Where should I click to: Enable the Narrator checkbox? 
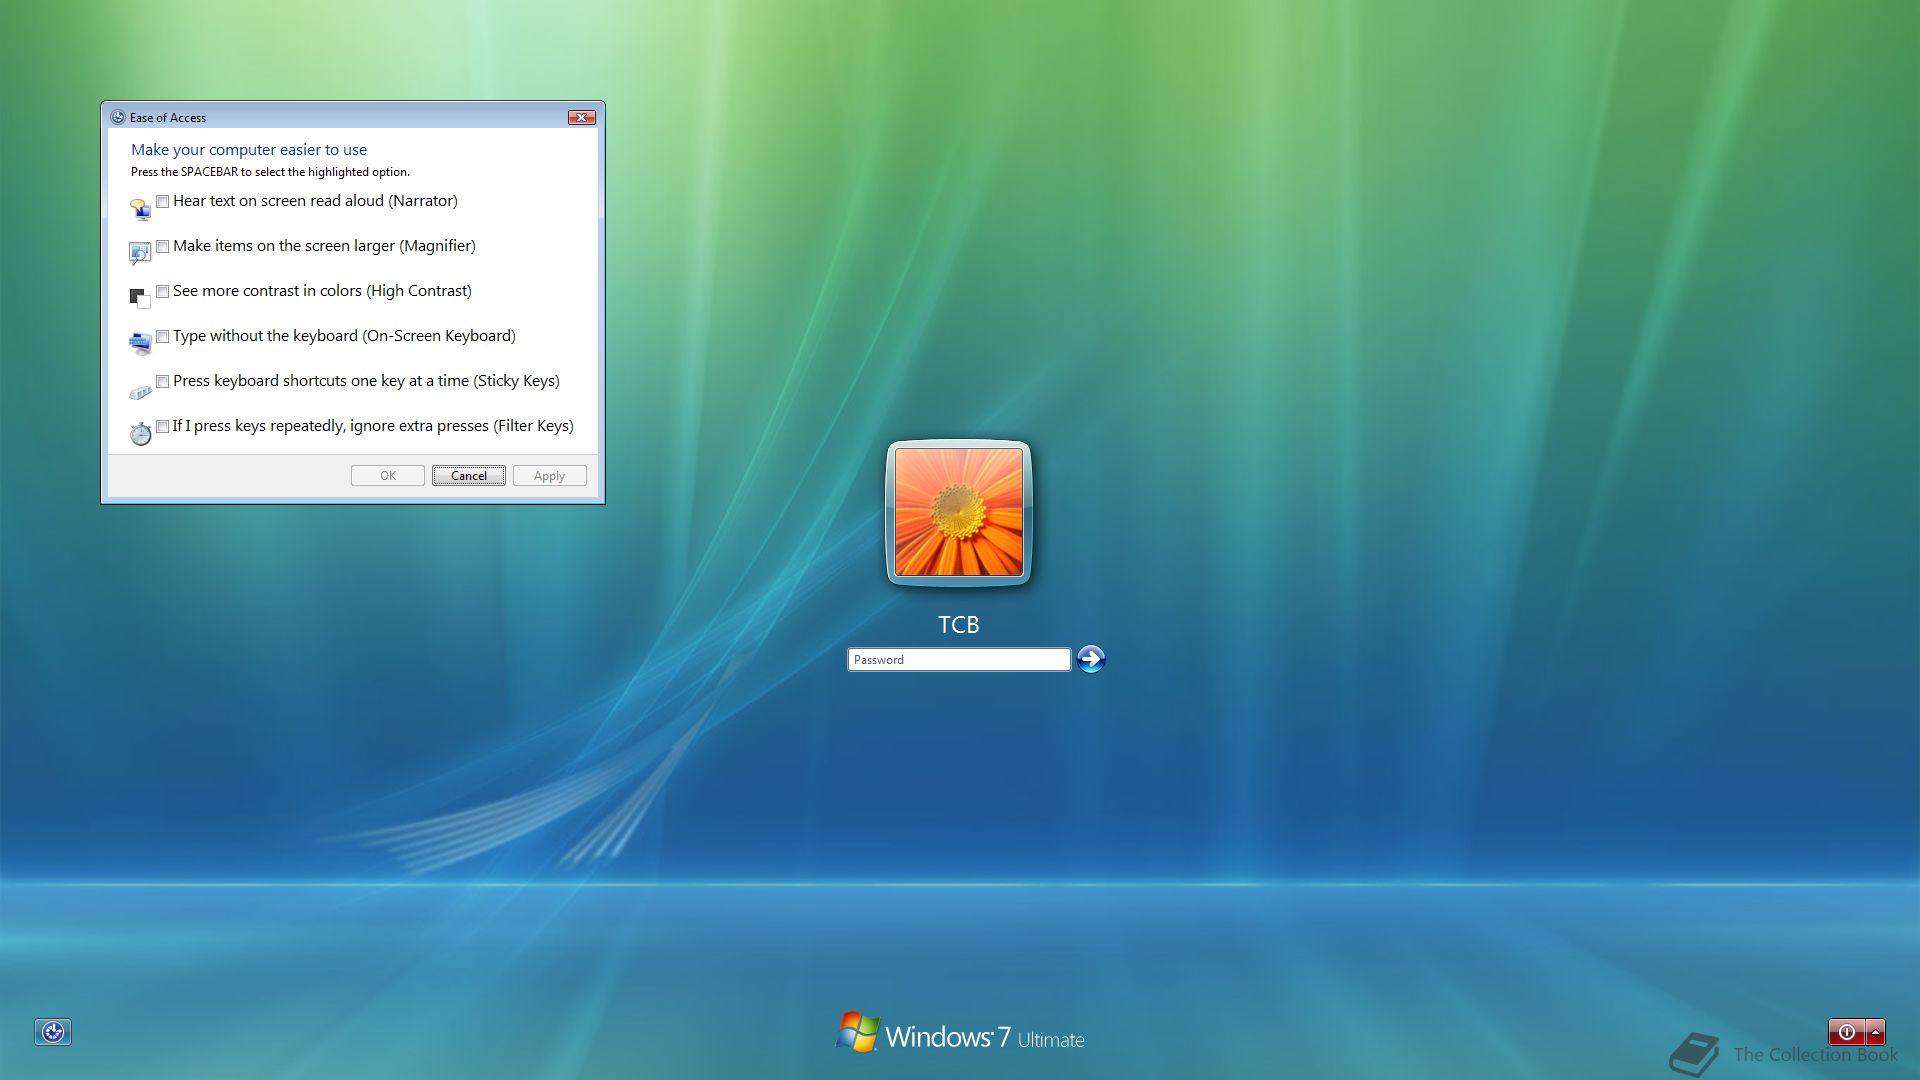(162, 202)
